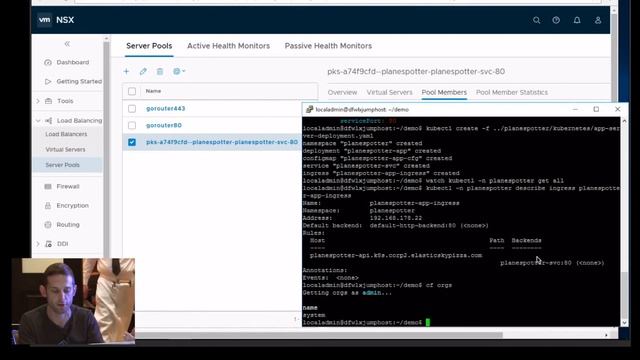Click the terminal scrollbar up arrow
This screenshot has height=360, width=640.
624,121
